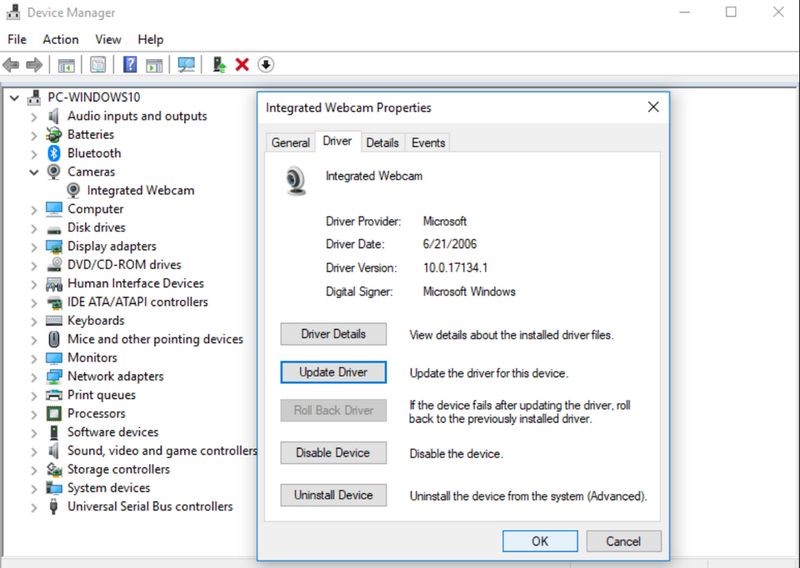
Task: Click the Show/Hide Action Pane toolbar icon
Action: click(x=154, y=65)
